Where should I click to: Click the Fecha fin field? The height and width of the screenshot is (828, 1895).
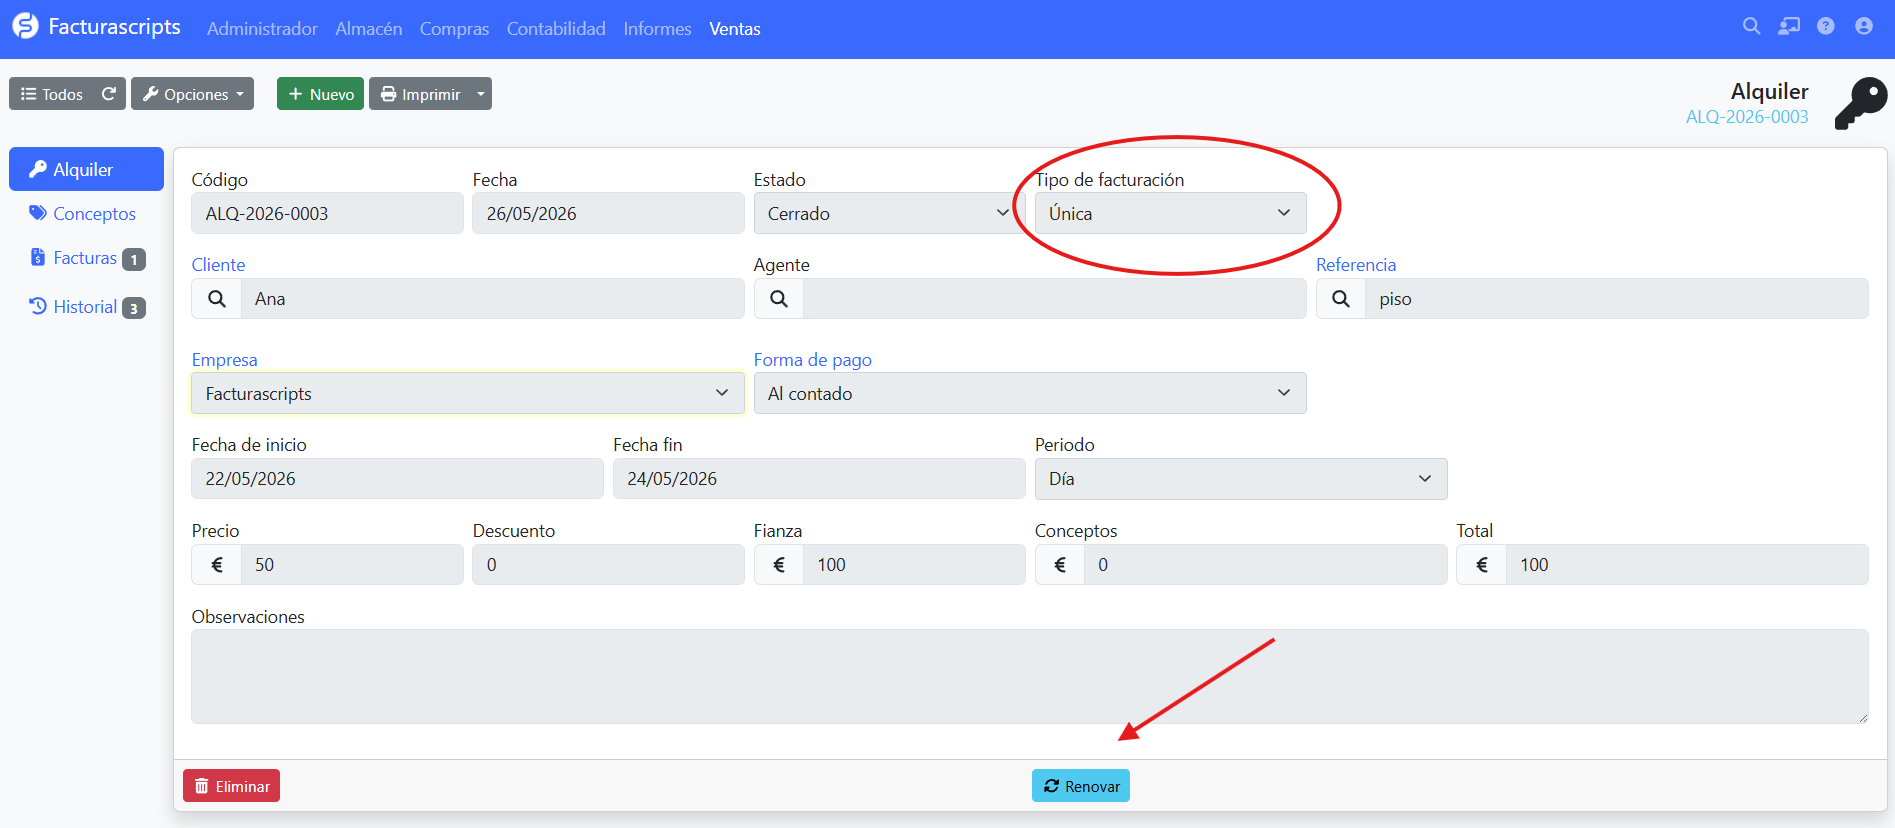(819, 479)
